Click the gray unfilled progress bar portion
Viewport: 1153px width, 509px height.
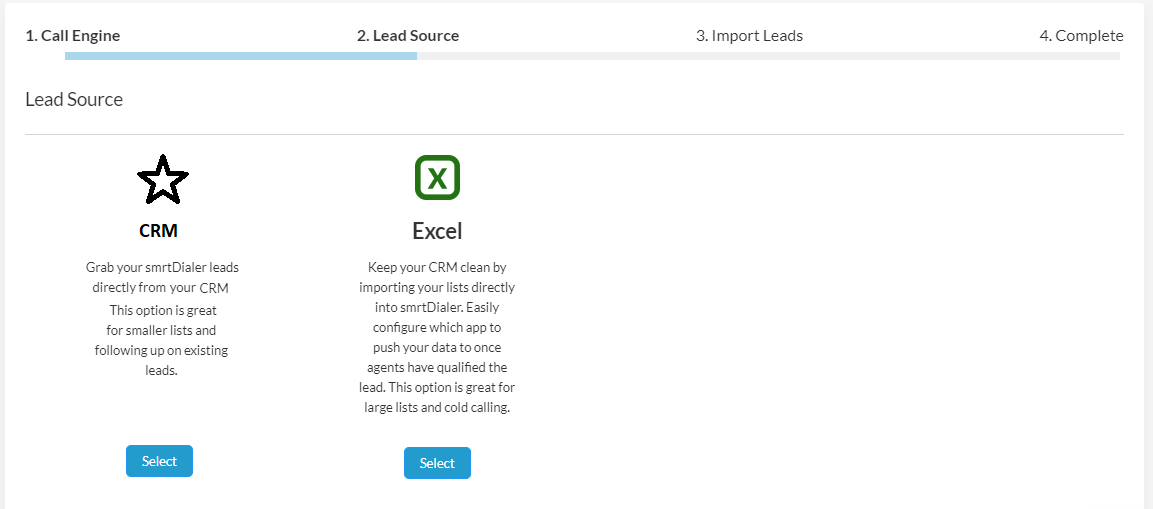(x=768, y=56)
